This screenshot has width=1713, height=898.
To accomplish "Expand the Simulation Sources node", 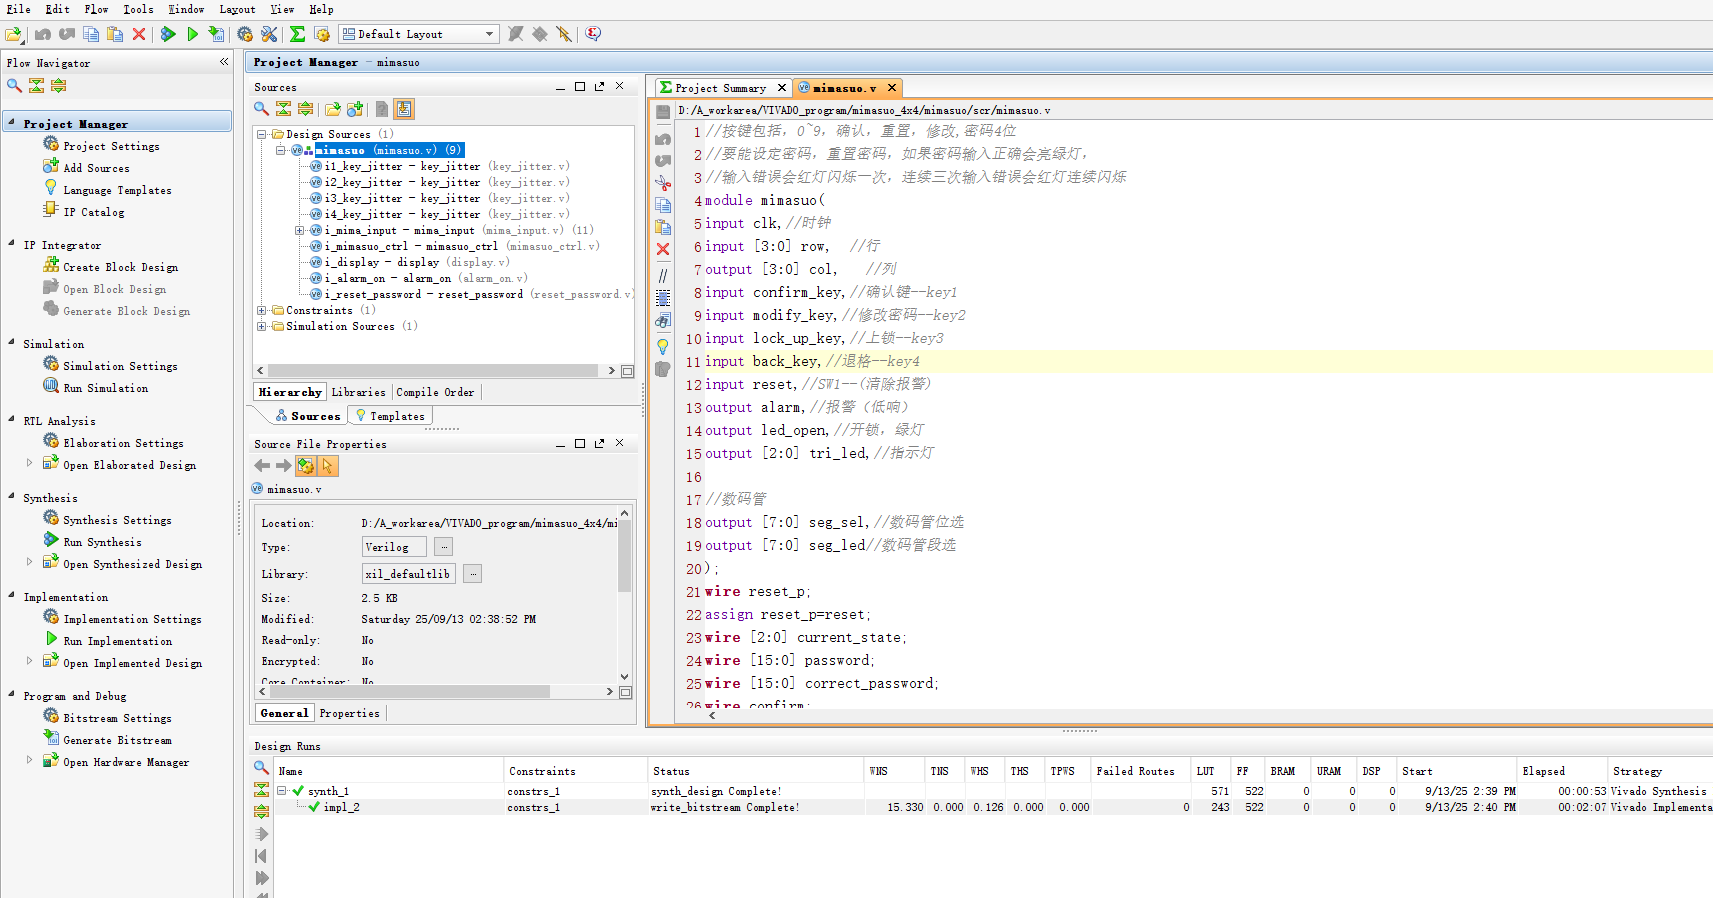I will [x=262, y=326].
